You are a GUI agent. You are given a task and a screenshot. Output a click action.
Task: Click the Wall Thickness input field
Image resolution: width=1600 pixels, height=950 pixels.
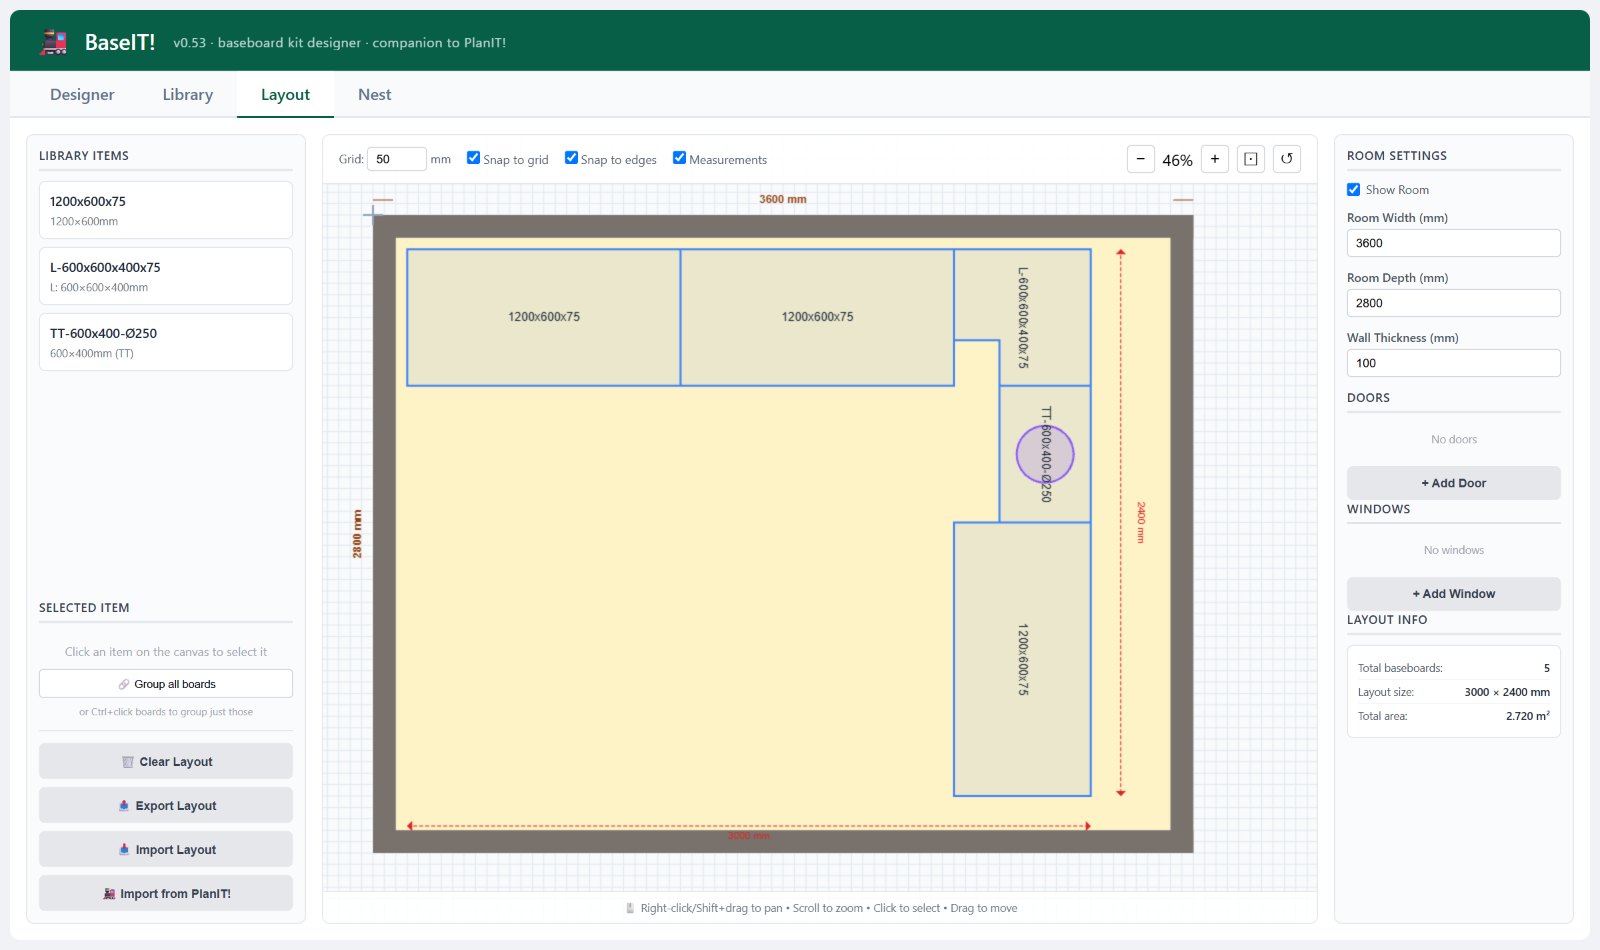(1453, 363)
